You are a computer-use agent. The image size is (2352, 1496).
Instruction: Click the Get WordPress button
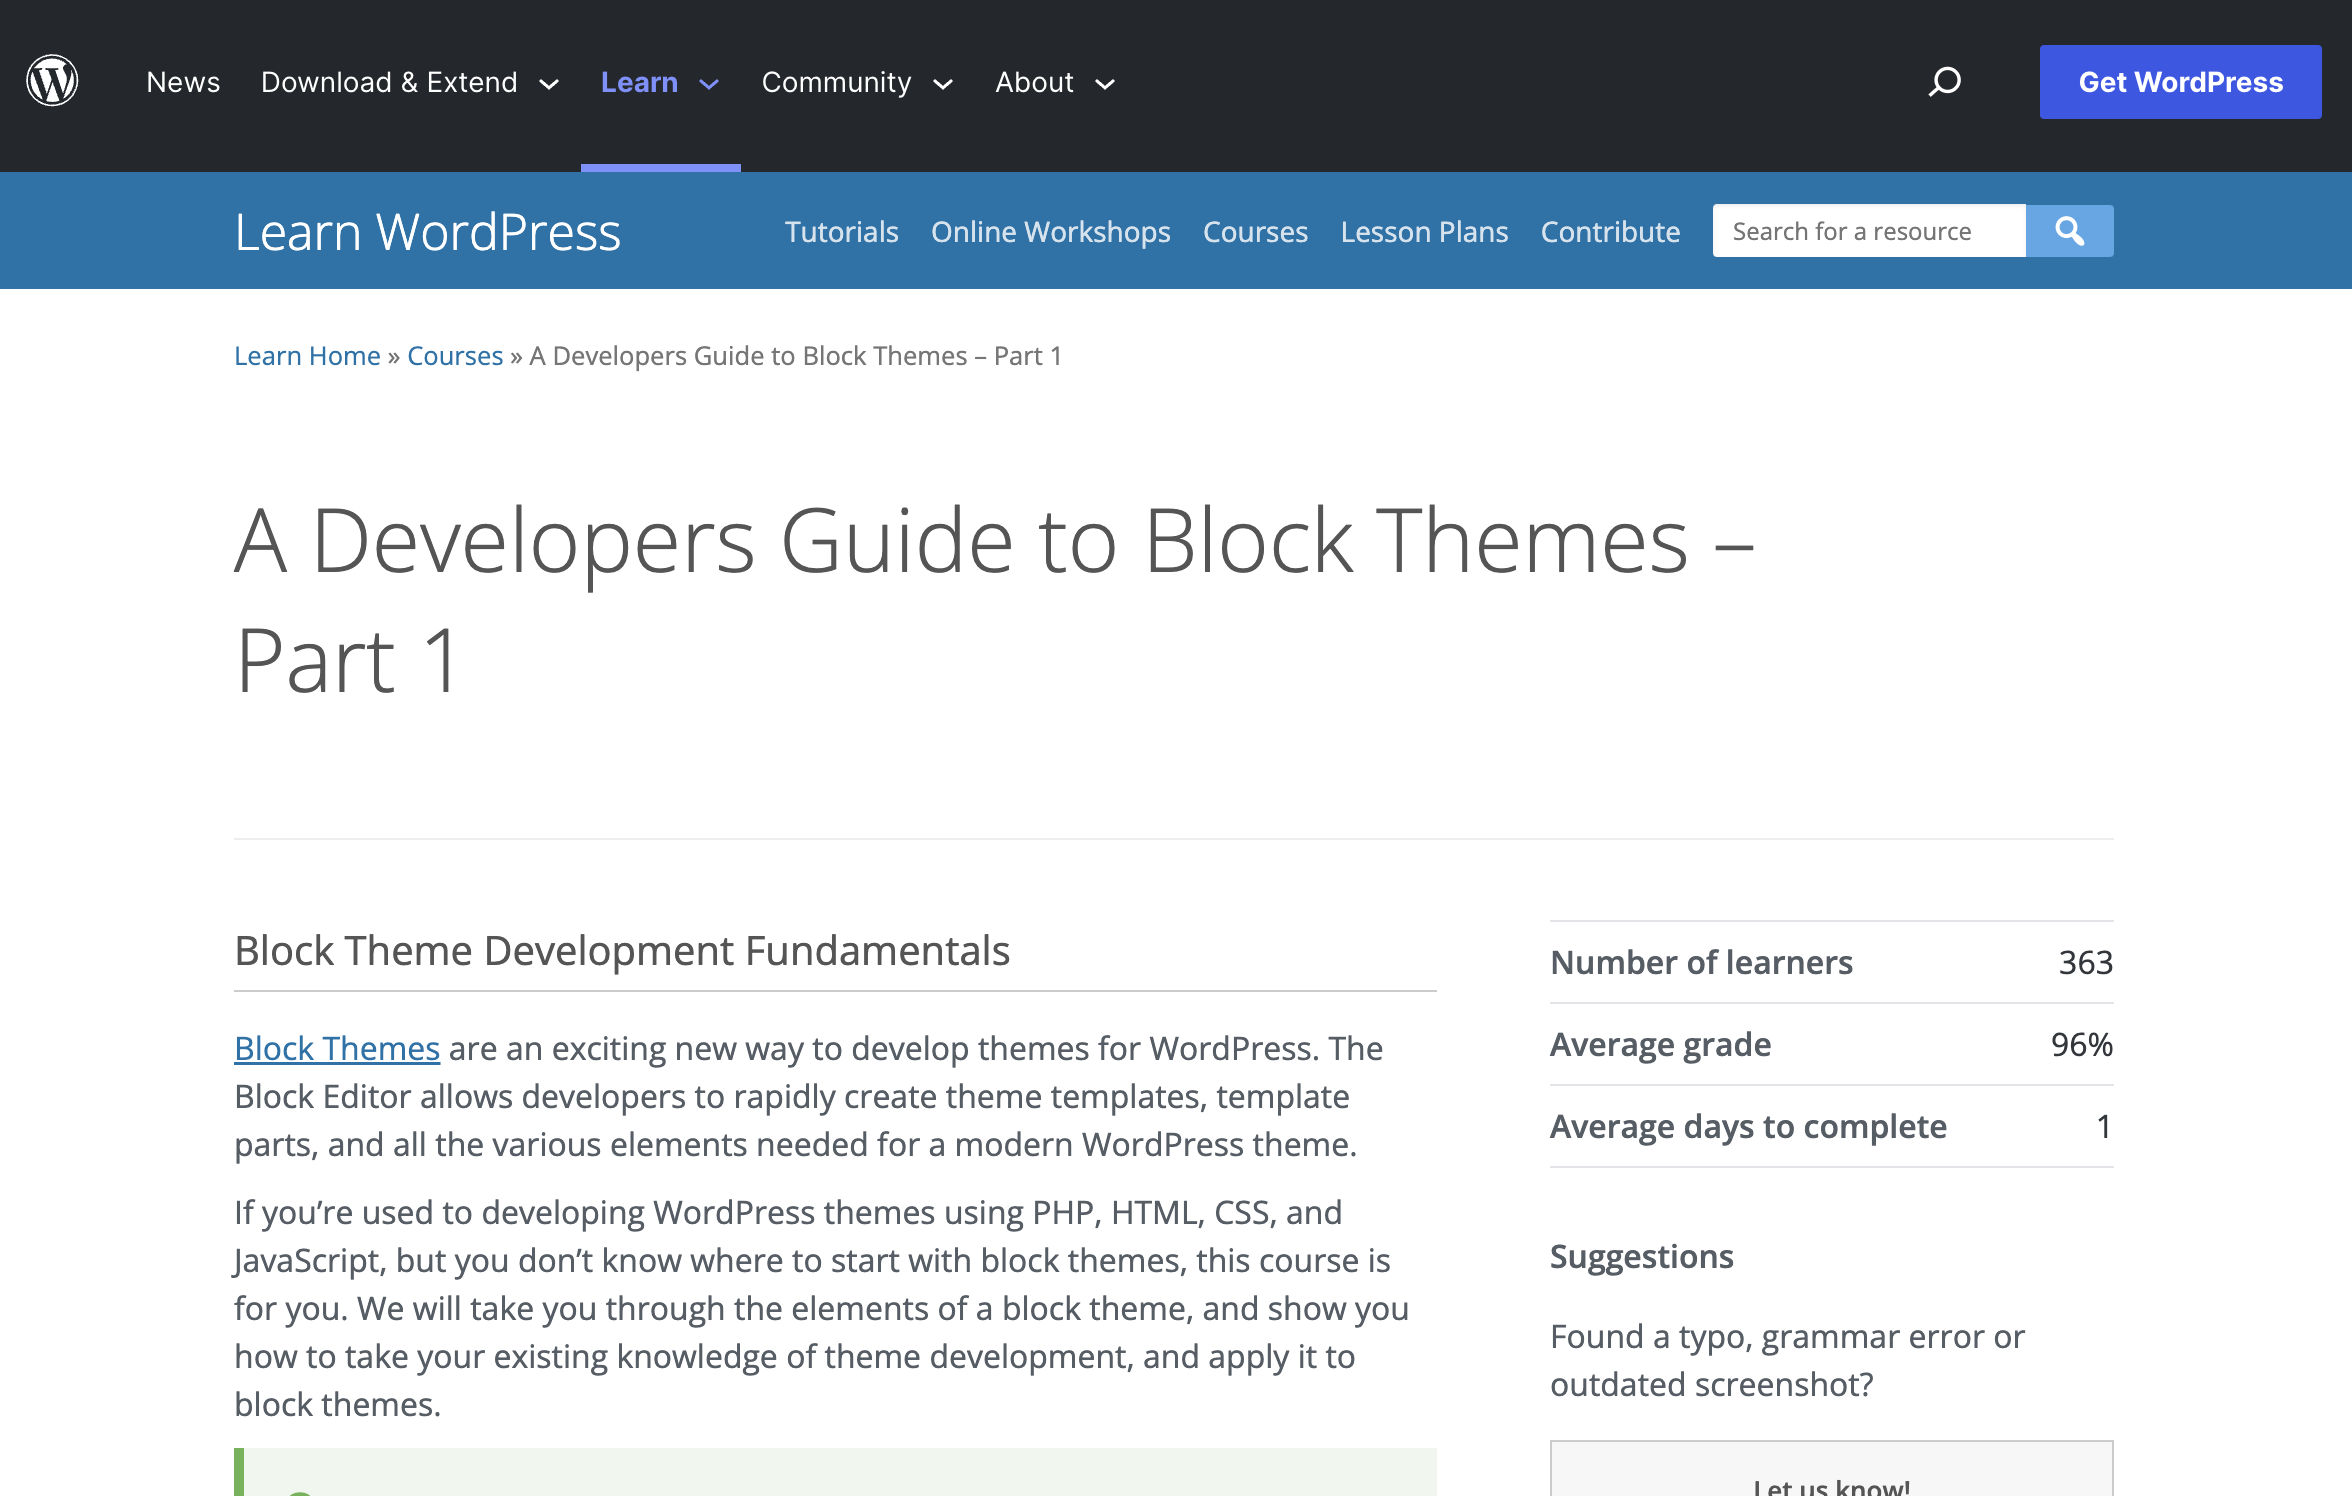pyautogui.click(x=2180, y=81)
